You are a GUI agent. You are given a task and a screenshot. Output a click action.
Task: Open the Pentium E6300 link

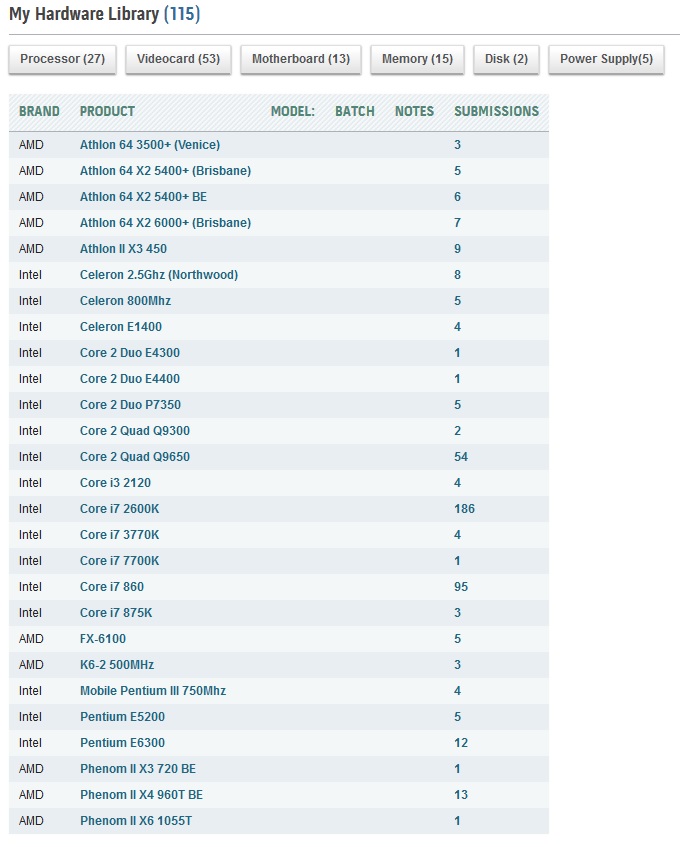coord(122,743)
